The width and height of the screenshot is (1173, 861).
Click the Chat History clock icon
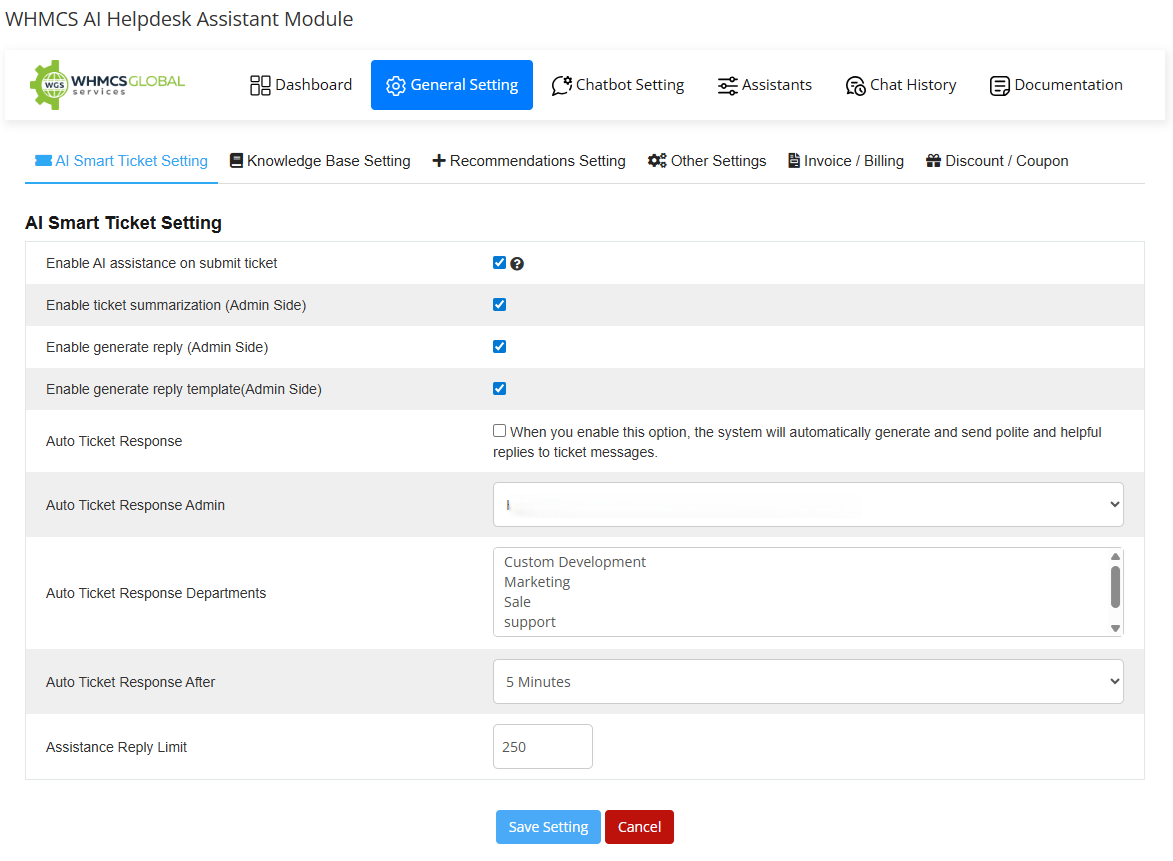(855, 86)
